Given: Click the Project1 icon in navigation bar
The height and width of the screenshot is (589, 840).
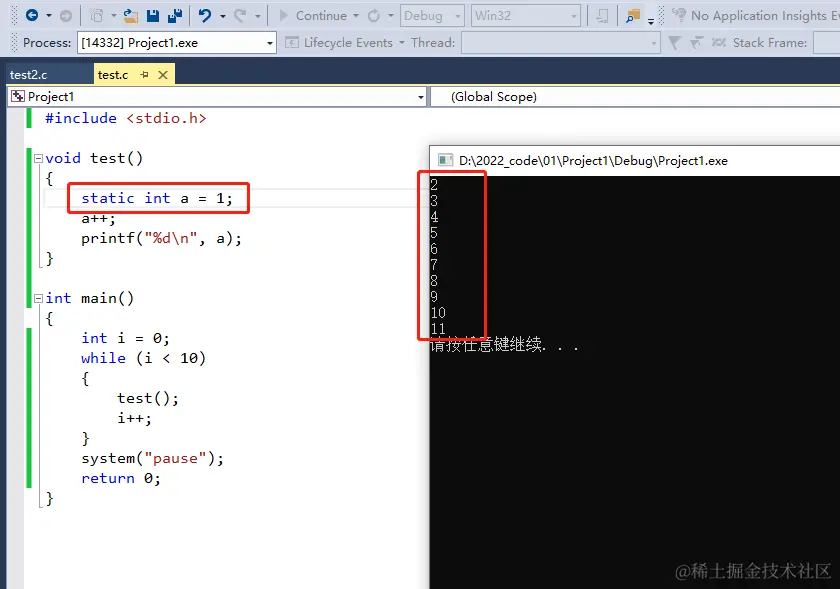Looking at the screenshot, I should tap(18, 96).
